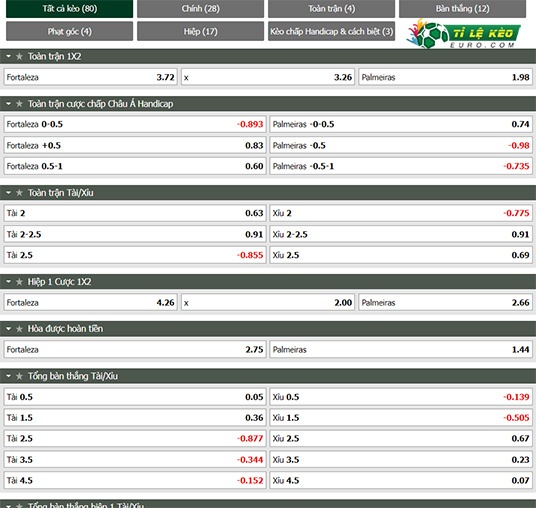The image size is (536, 508).
Task: Select Palmeiras -0.5 handicap at -0.98
Action: (x=401, y=145)
